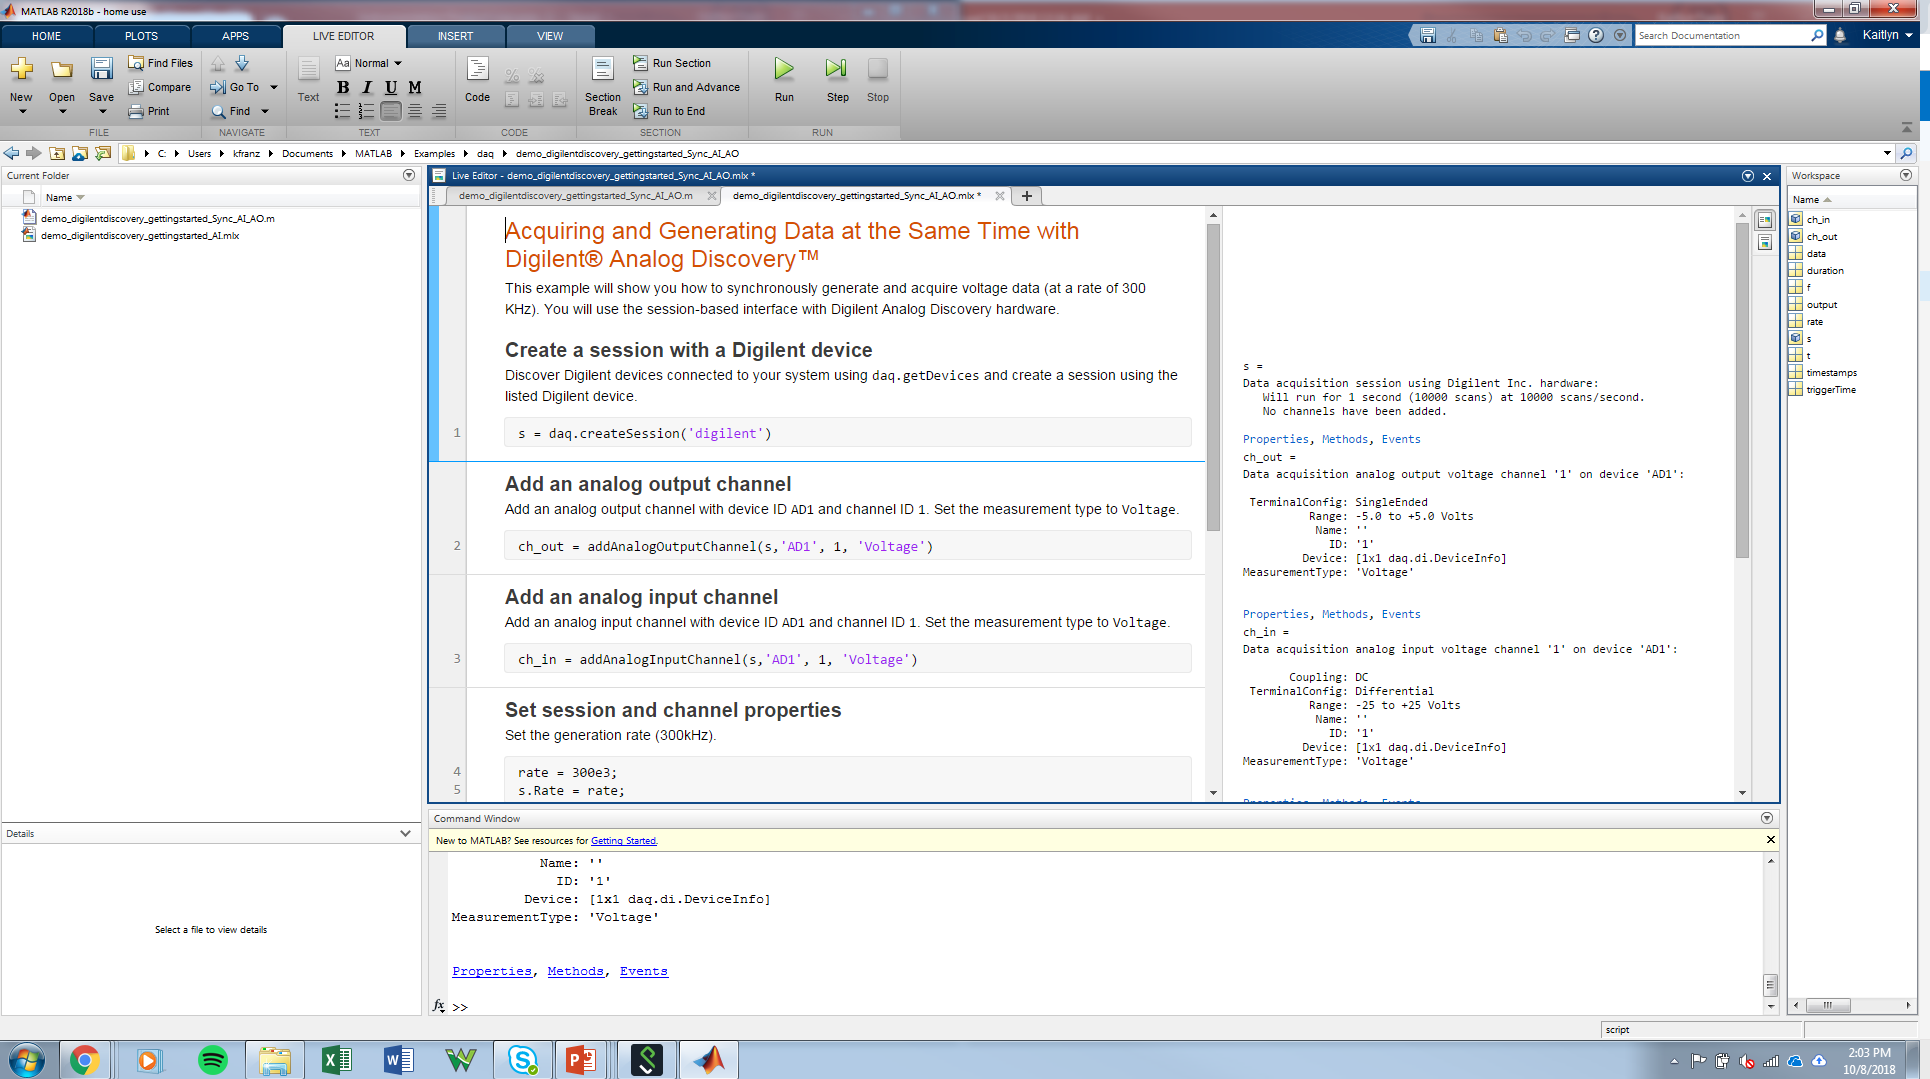
Task: Launch Spotify from the taskbar
Action: (212, 1059)
